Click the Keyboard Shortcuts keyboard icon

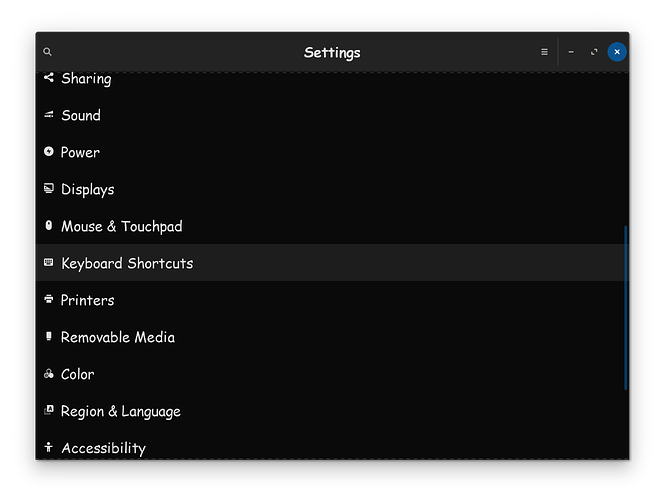pyautogui.click(x=49, y=262)
